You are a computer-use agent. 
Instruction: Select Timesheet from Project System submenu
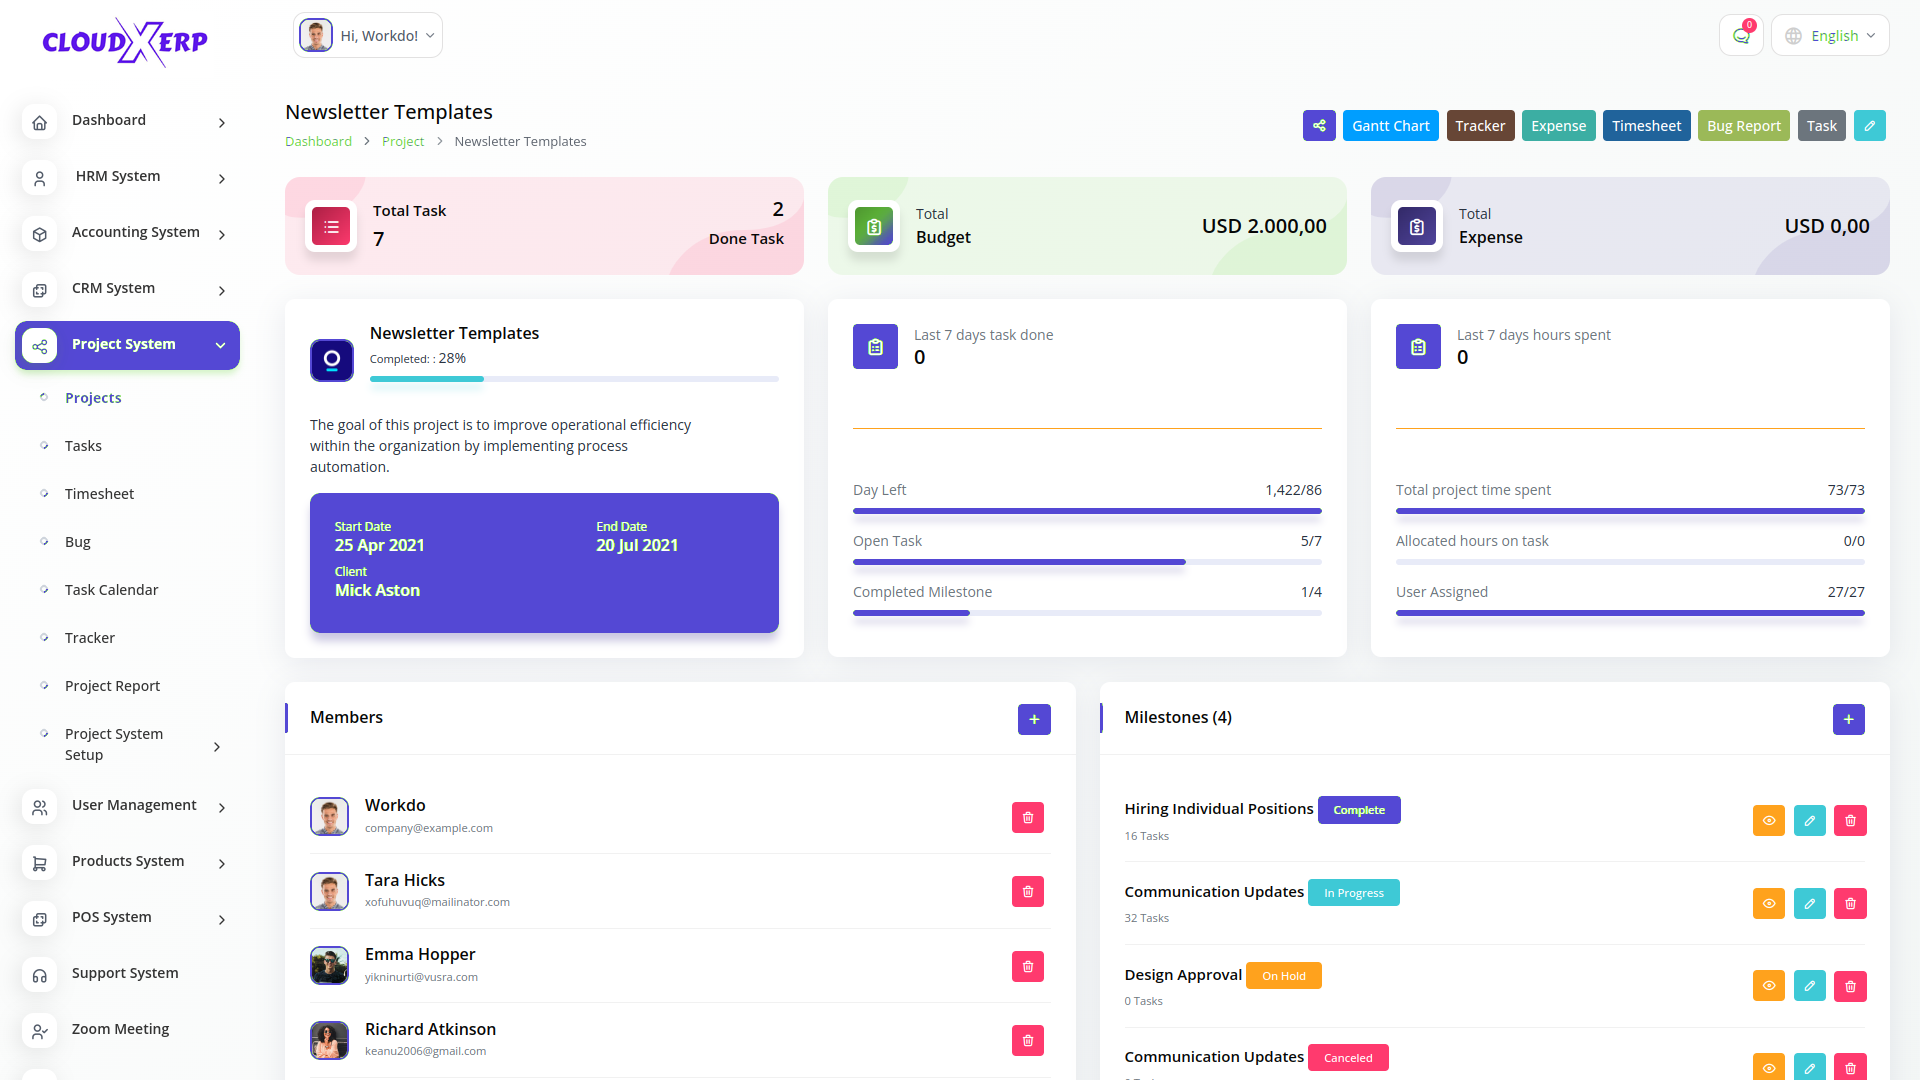(x=99, y=494)
